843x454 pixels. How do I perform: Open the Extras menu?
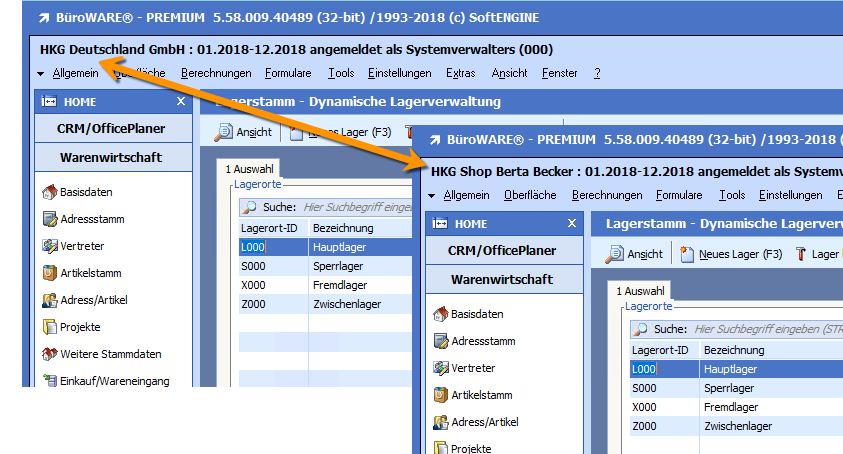460,73
